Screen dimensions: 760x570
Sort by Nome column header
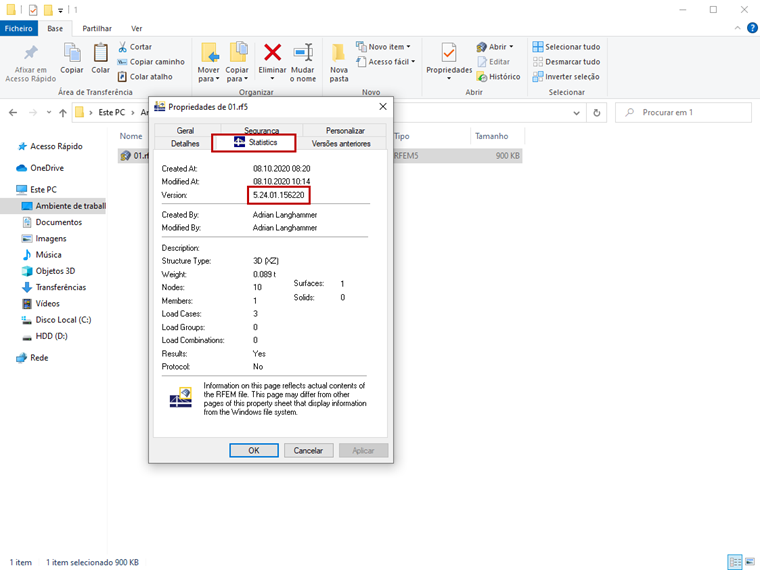coord(131,136)
